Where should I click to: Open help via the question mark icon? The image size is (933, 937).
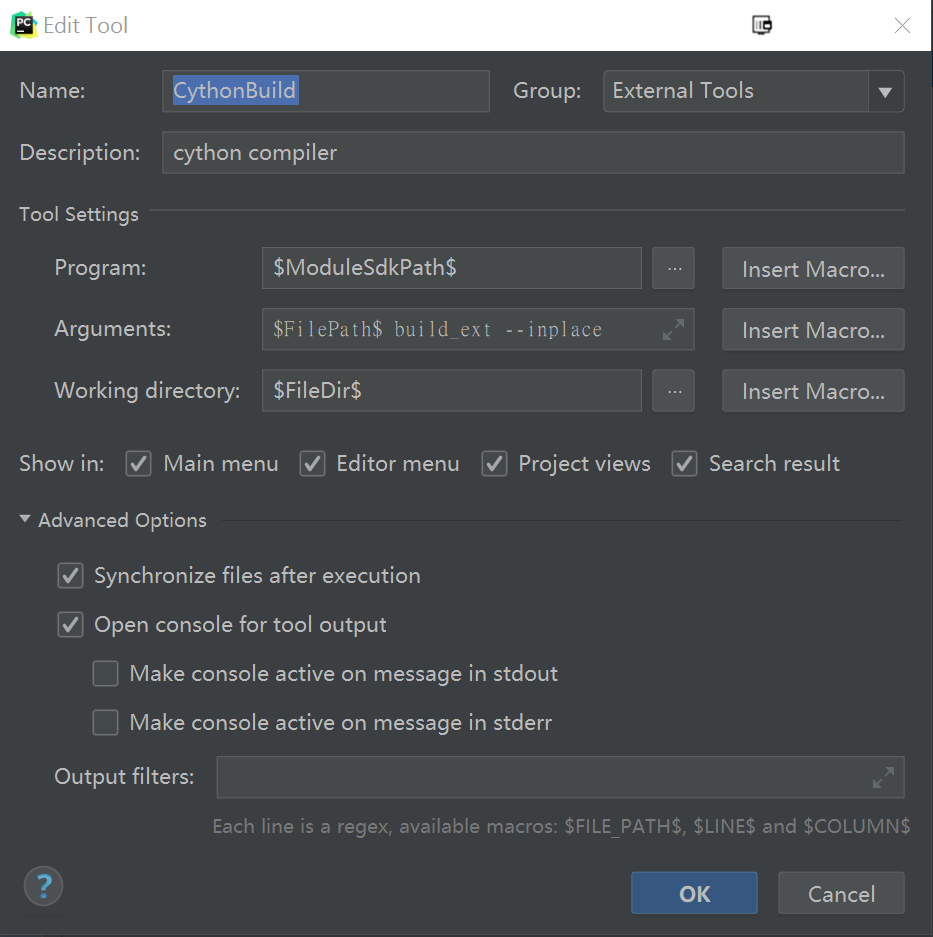[x=42, y=887]
